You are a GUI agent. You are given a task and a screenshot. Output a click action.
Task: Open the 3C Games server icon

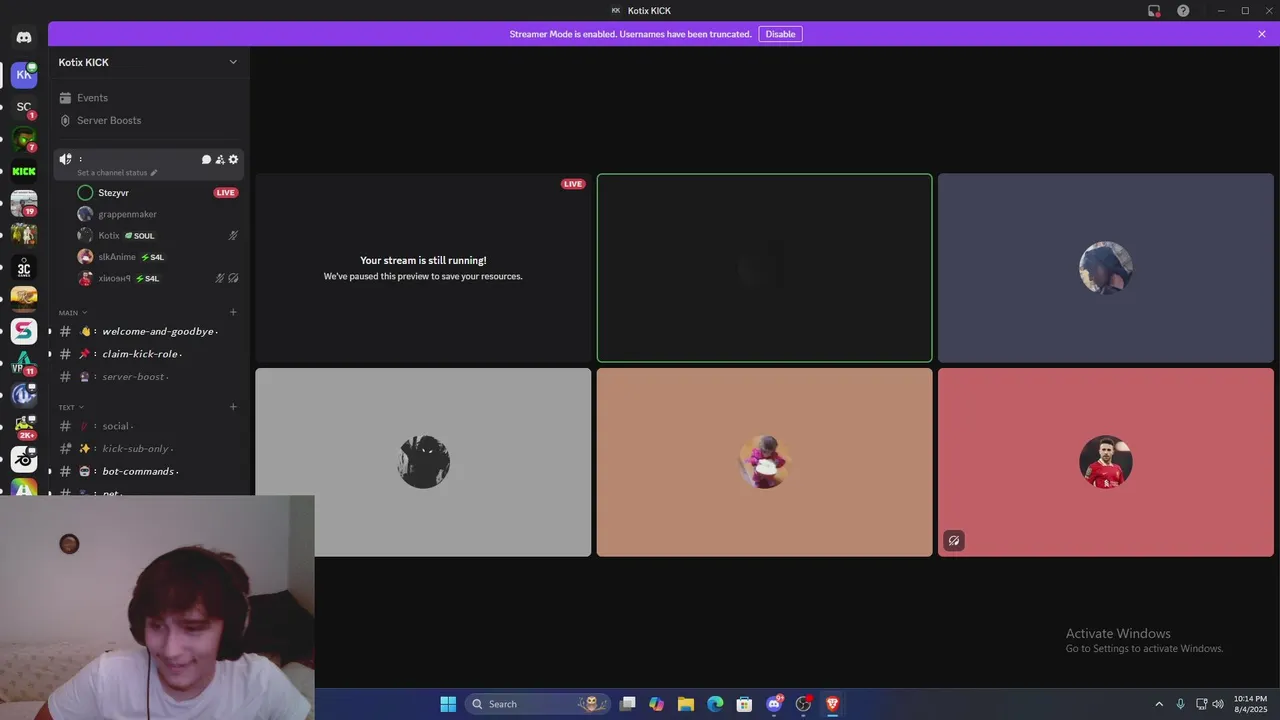point(24,268)
